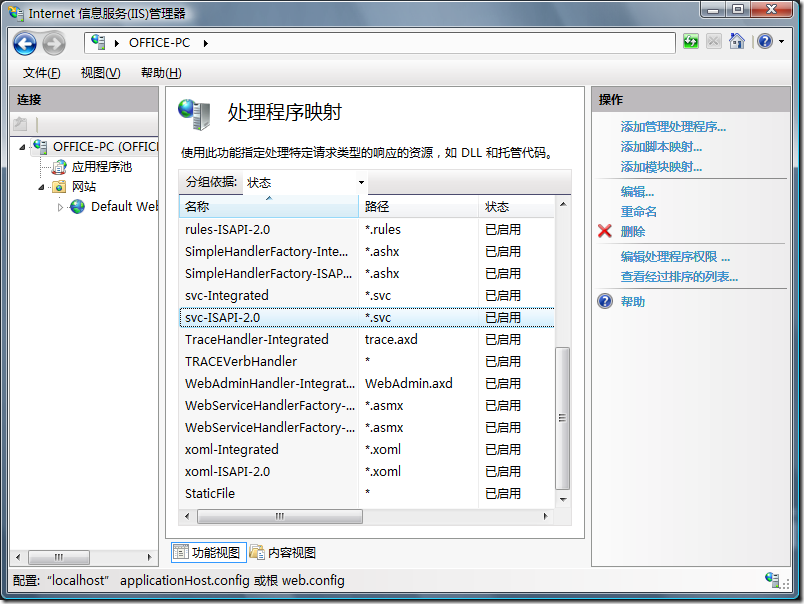Viewport: 804px width, 604px height.
Task: Click the Home icon in toolbar
Action: click(x=737, y=42)
